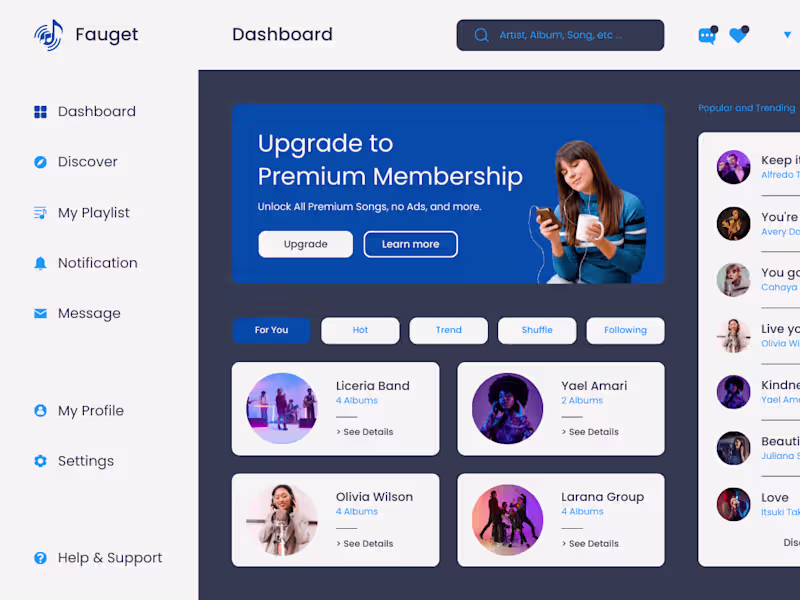This screenshot has height=600, width=800.
Task: Open the Message envelope icon
Action: coord(40,313)
